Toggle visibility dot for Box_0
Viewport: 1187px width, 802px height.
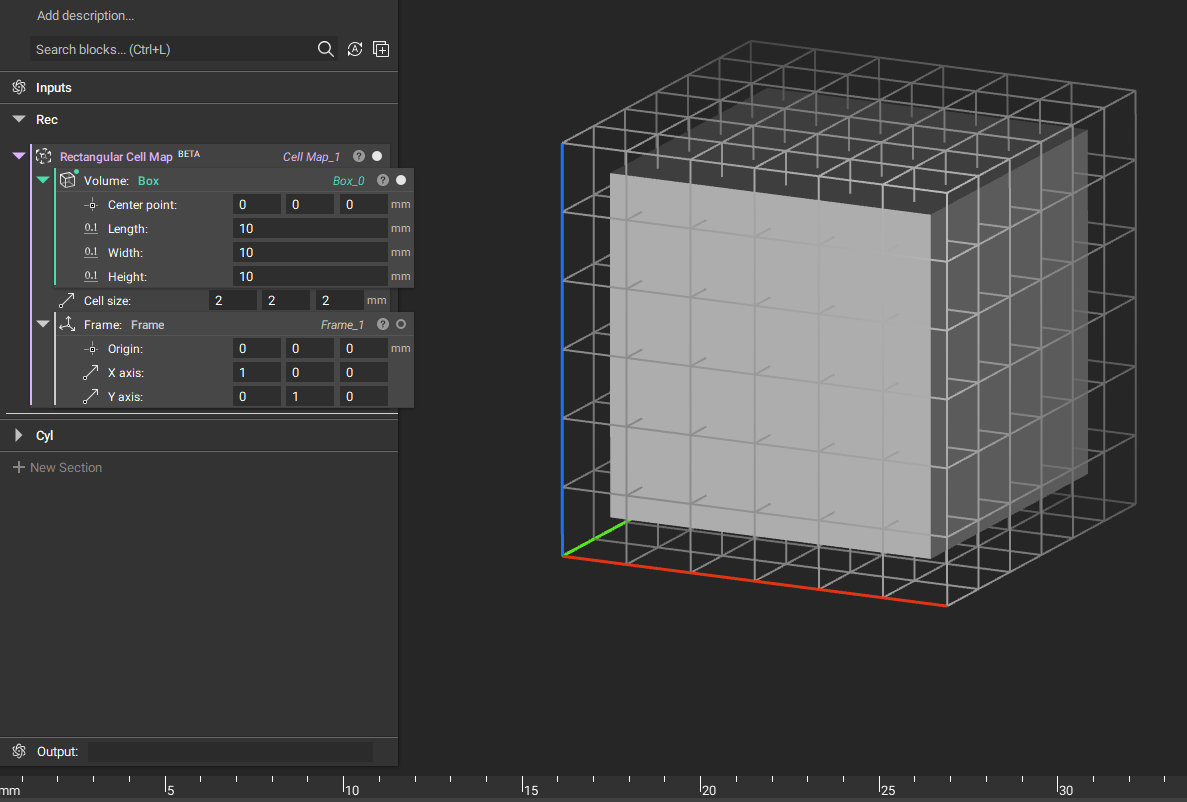click(x=401, y=180)
